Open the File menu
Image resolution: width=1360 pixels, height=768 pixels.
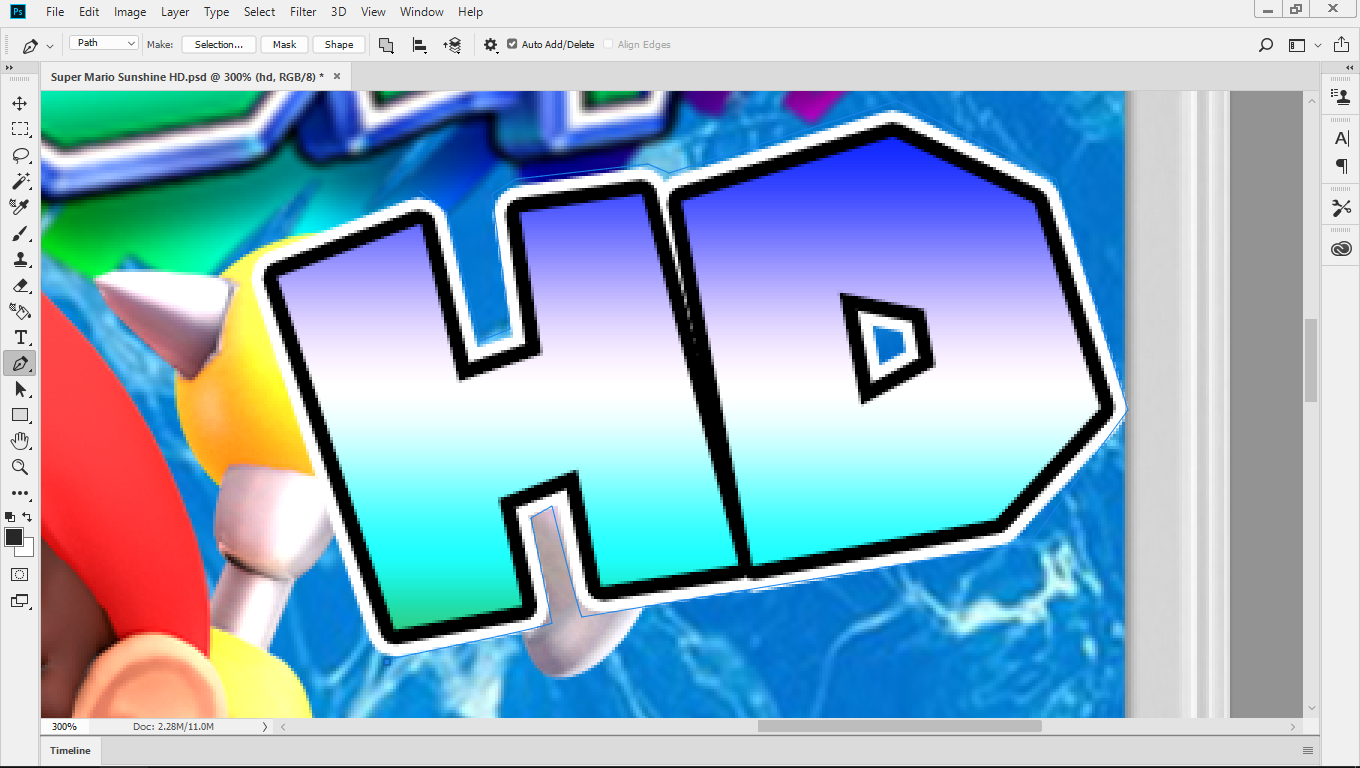pyautogui.click(x=55, y=12)
